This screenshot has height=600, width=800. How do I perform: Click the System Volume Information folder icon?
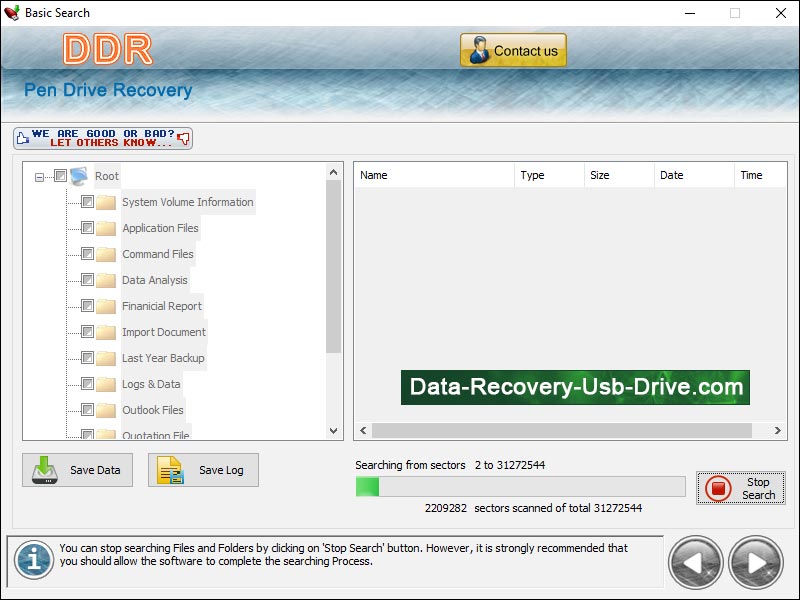pos(106,202)
